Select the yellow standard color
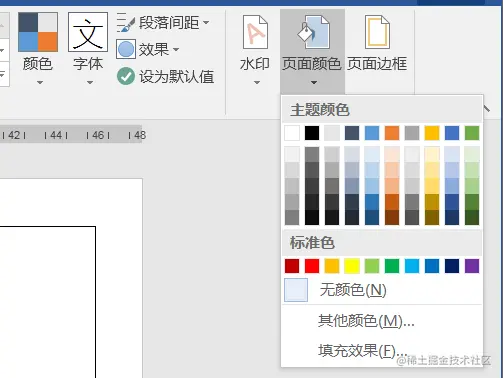Image resolution: width=503 pixels, height=378 pixels. tap(352, 266)
